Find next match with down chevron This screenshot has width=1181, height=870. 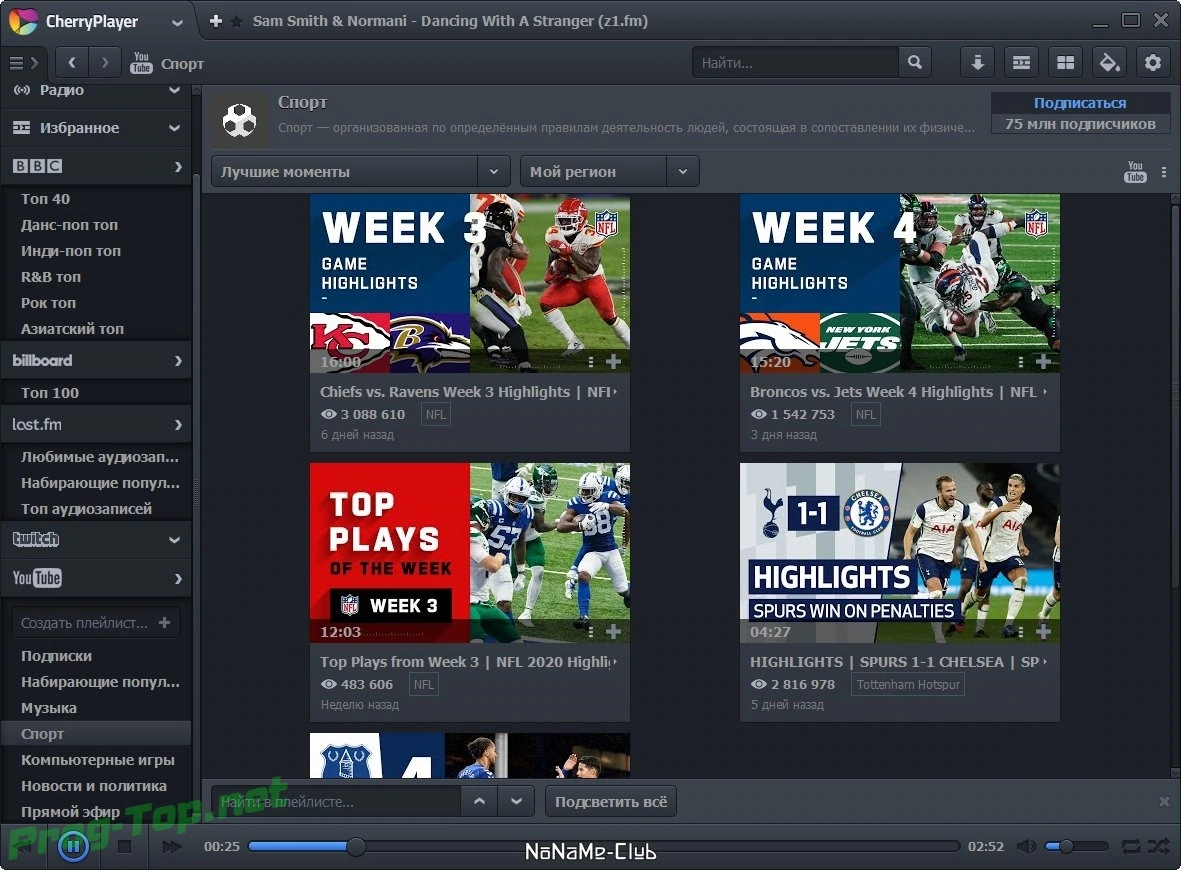pyautogui.click(x=516, y=801)
